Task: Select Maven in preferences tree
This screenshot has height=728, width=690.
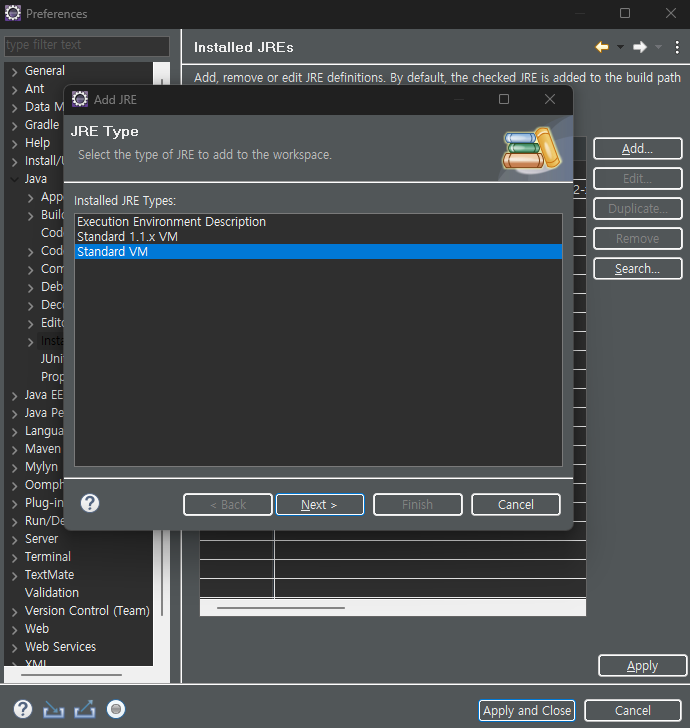Action: coord(43,449)
